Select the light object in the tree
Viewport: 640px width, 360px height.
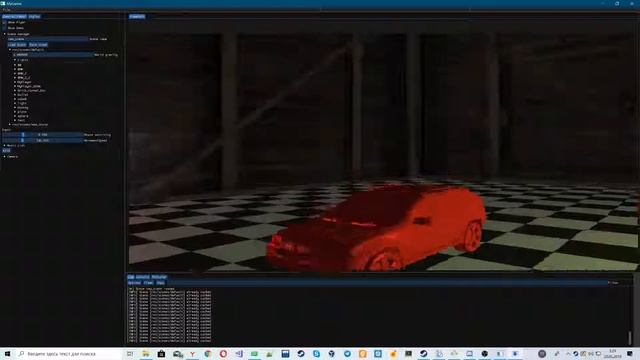22,103
